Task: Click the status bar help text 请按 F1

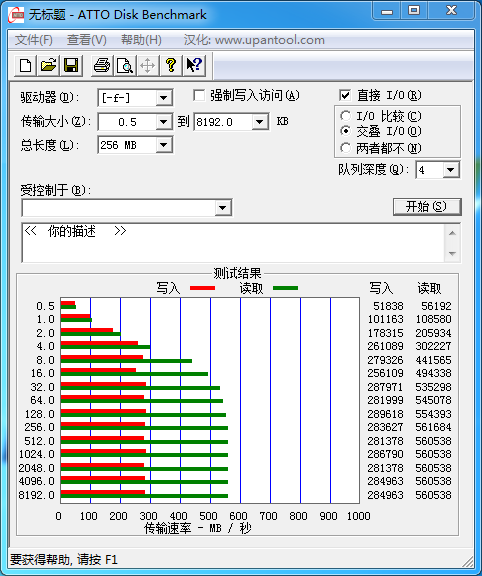Action: pos(97,560)
